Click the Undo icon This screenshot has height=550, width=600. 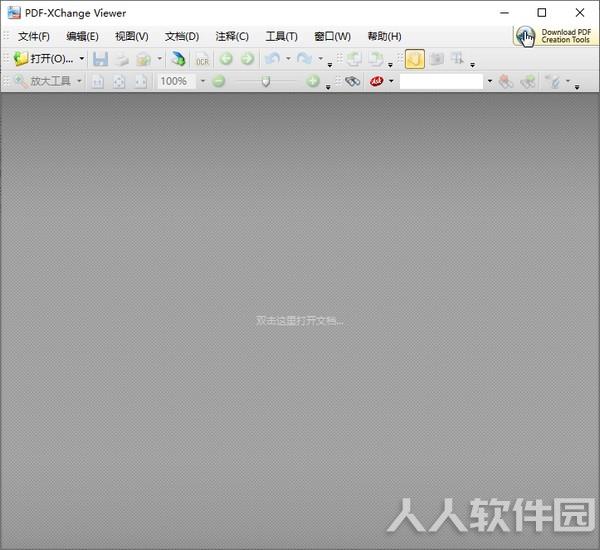pyautogui.click(x=272, y=59)
